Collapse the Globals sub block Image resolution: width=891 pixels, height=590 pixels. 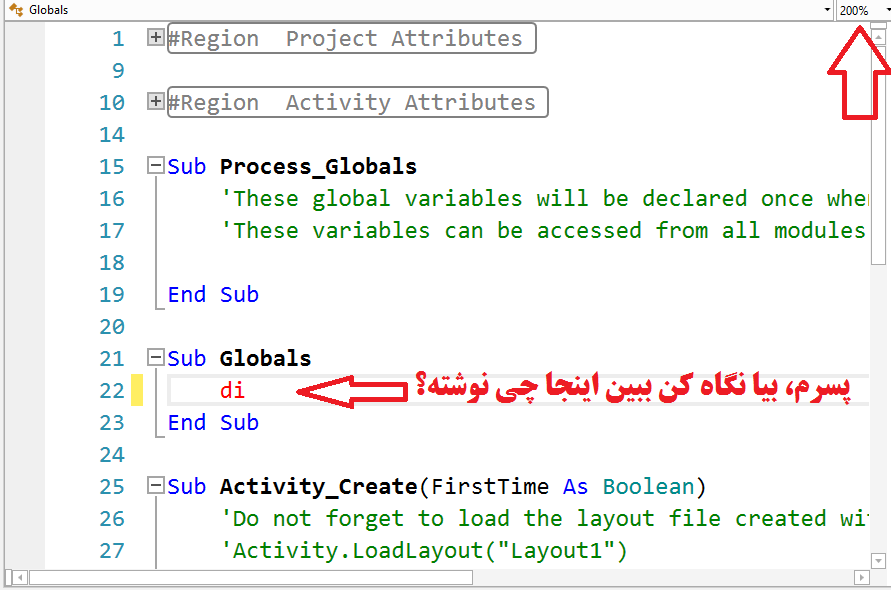coord(155,359)
